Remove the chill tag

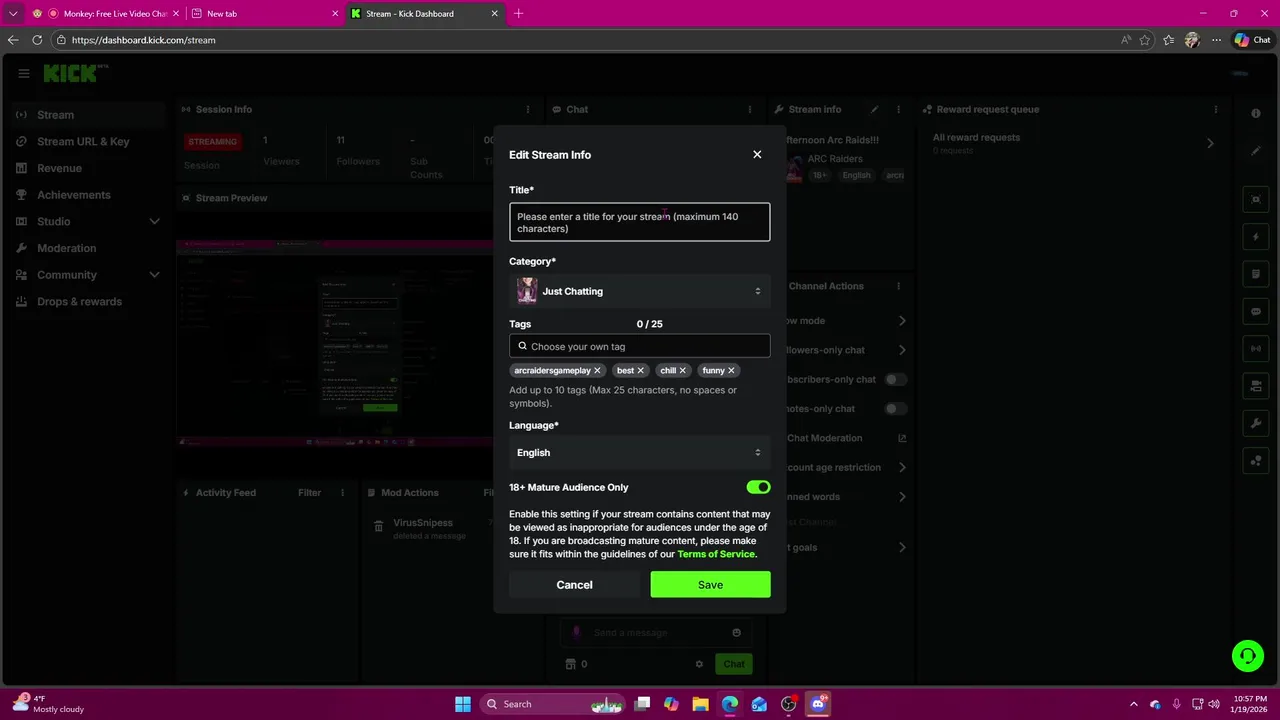coord(683,370)
